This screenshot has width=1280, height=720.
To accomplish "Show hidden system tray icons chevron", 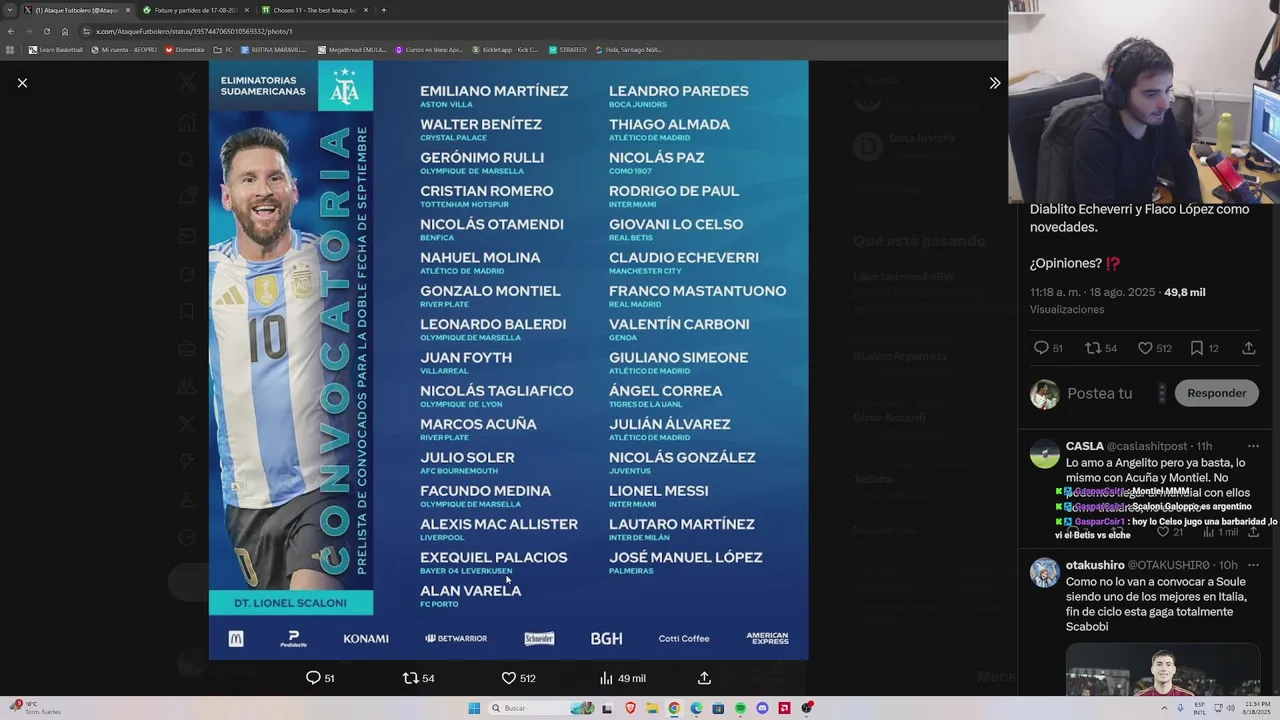I will [x=1164, y=708].
